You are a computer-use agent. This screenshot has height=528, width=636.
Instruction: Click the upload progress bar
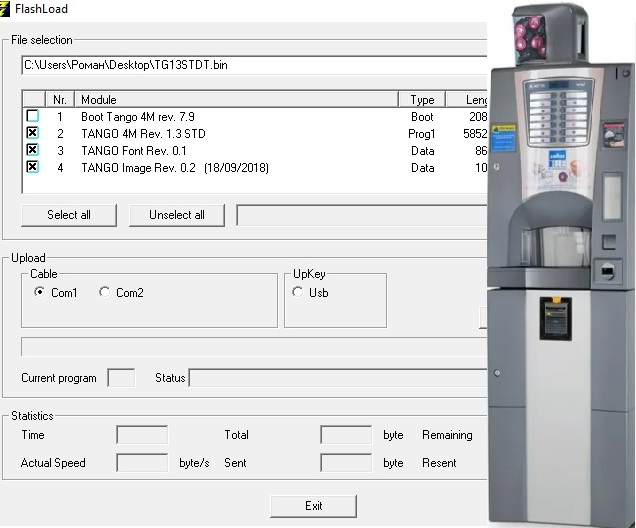[x=254, y=347]
